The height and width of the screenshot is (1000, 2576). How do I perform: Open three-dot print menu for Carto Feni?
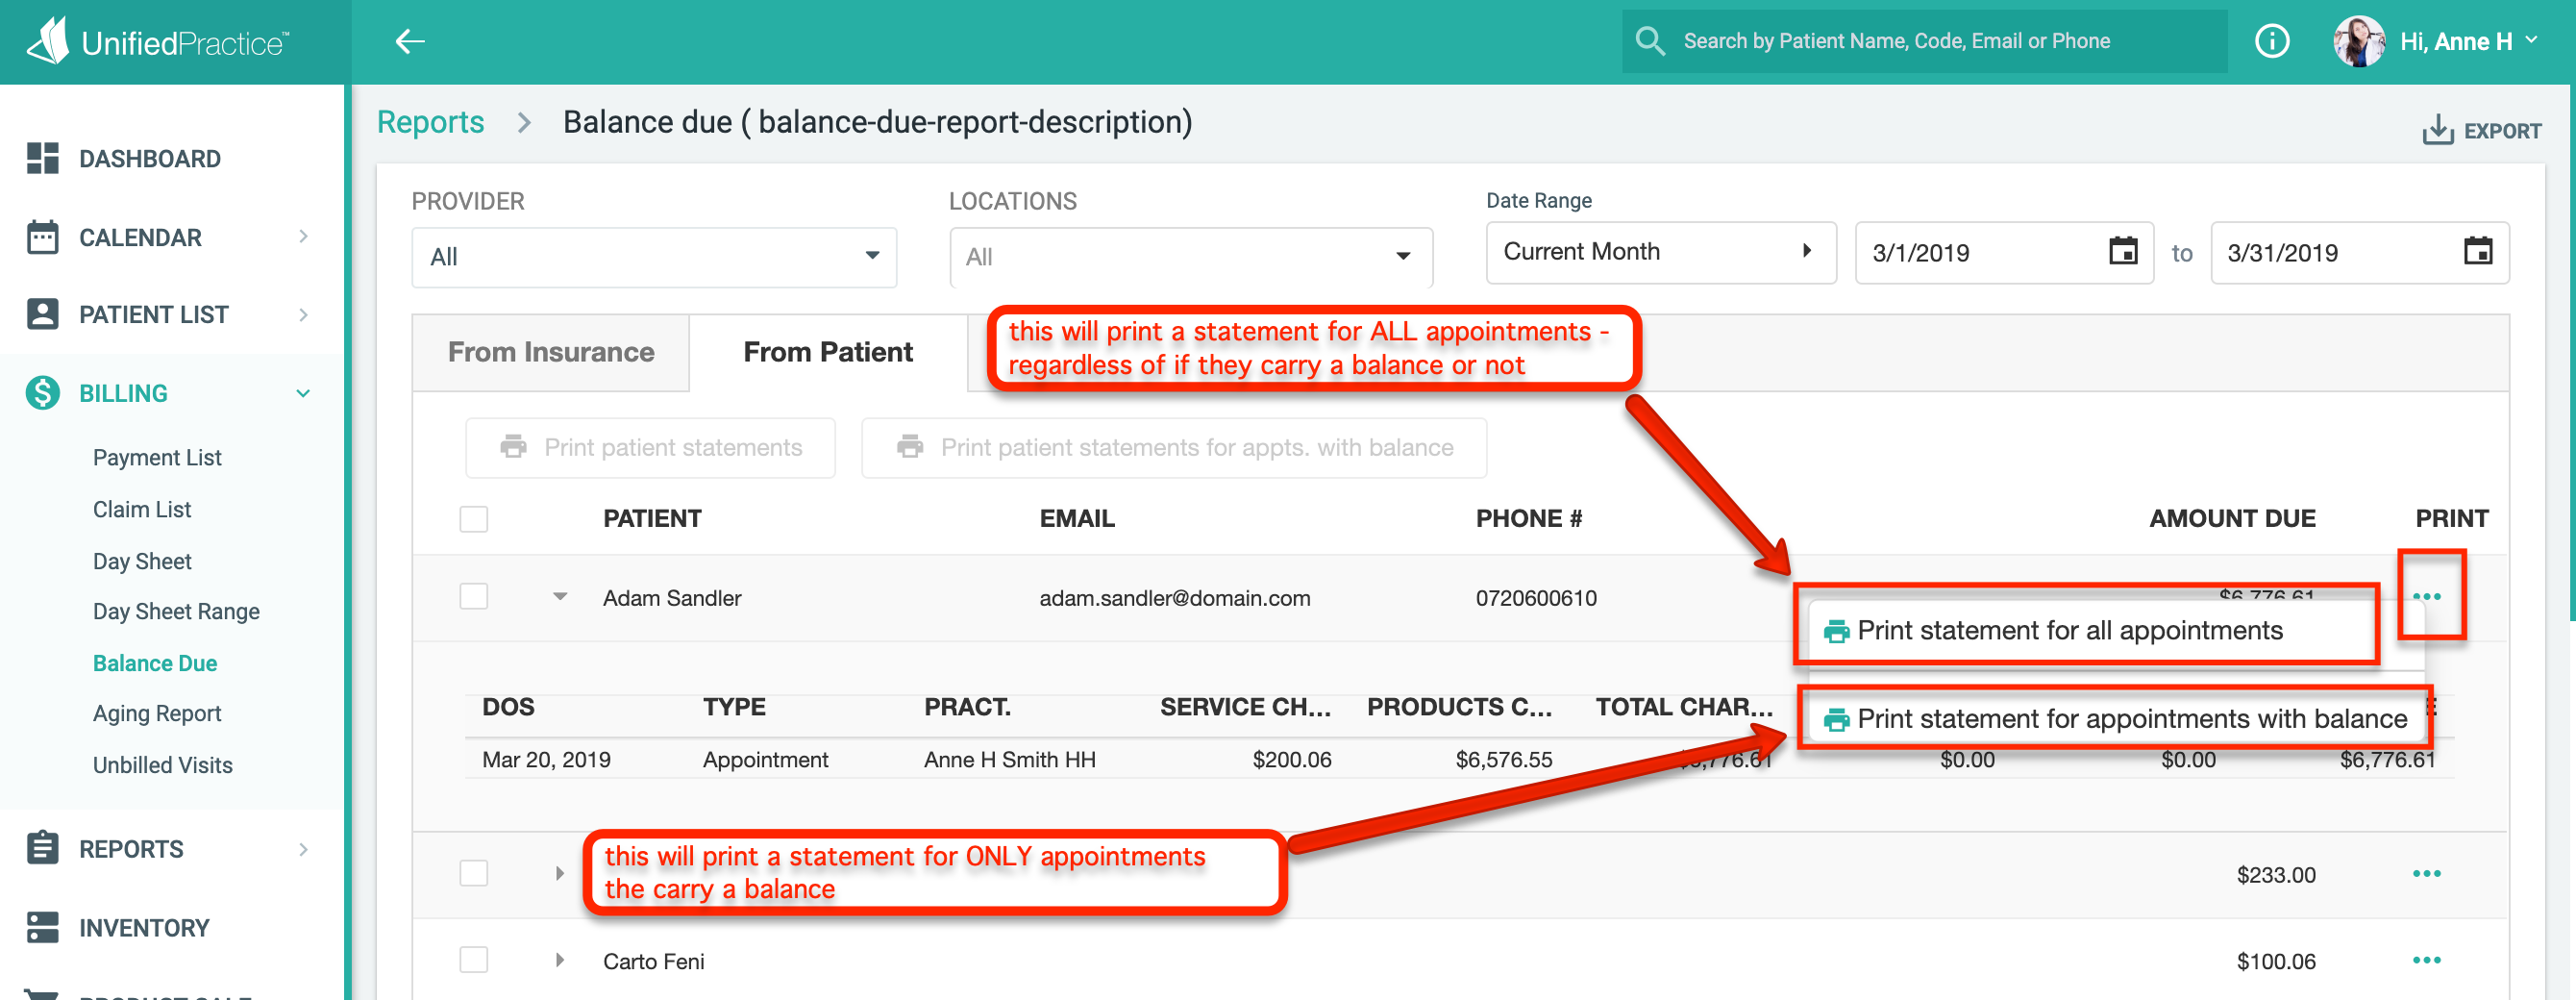pos(2426,960)
